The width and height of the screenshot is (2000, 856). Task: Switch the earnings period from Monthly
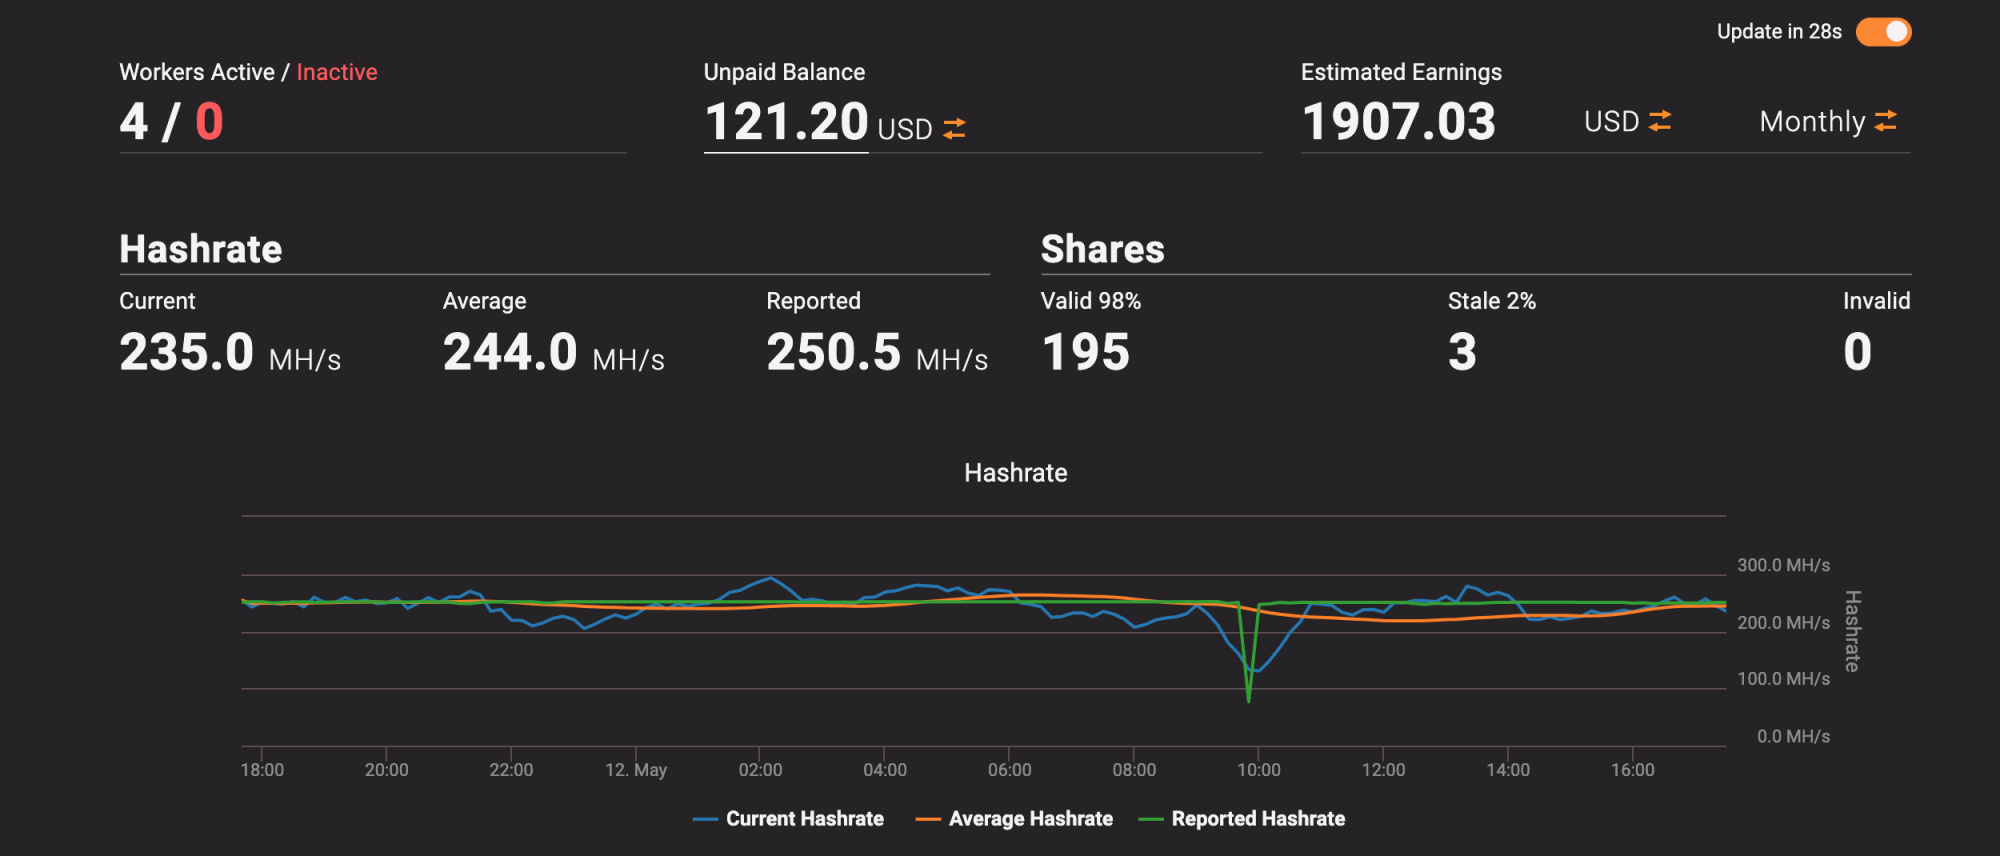(1812, 122)
